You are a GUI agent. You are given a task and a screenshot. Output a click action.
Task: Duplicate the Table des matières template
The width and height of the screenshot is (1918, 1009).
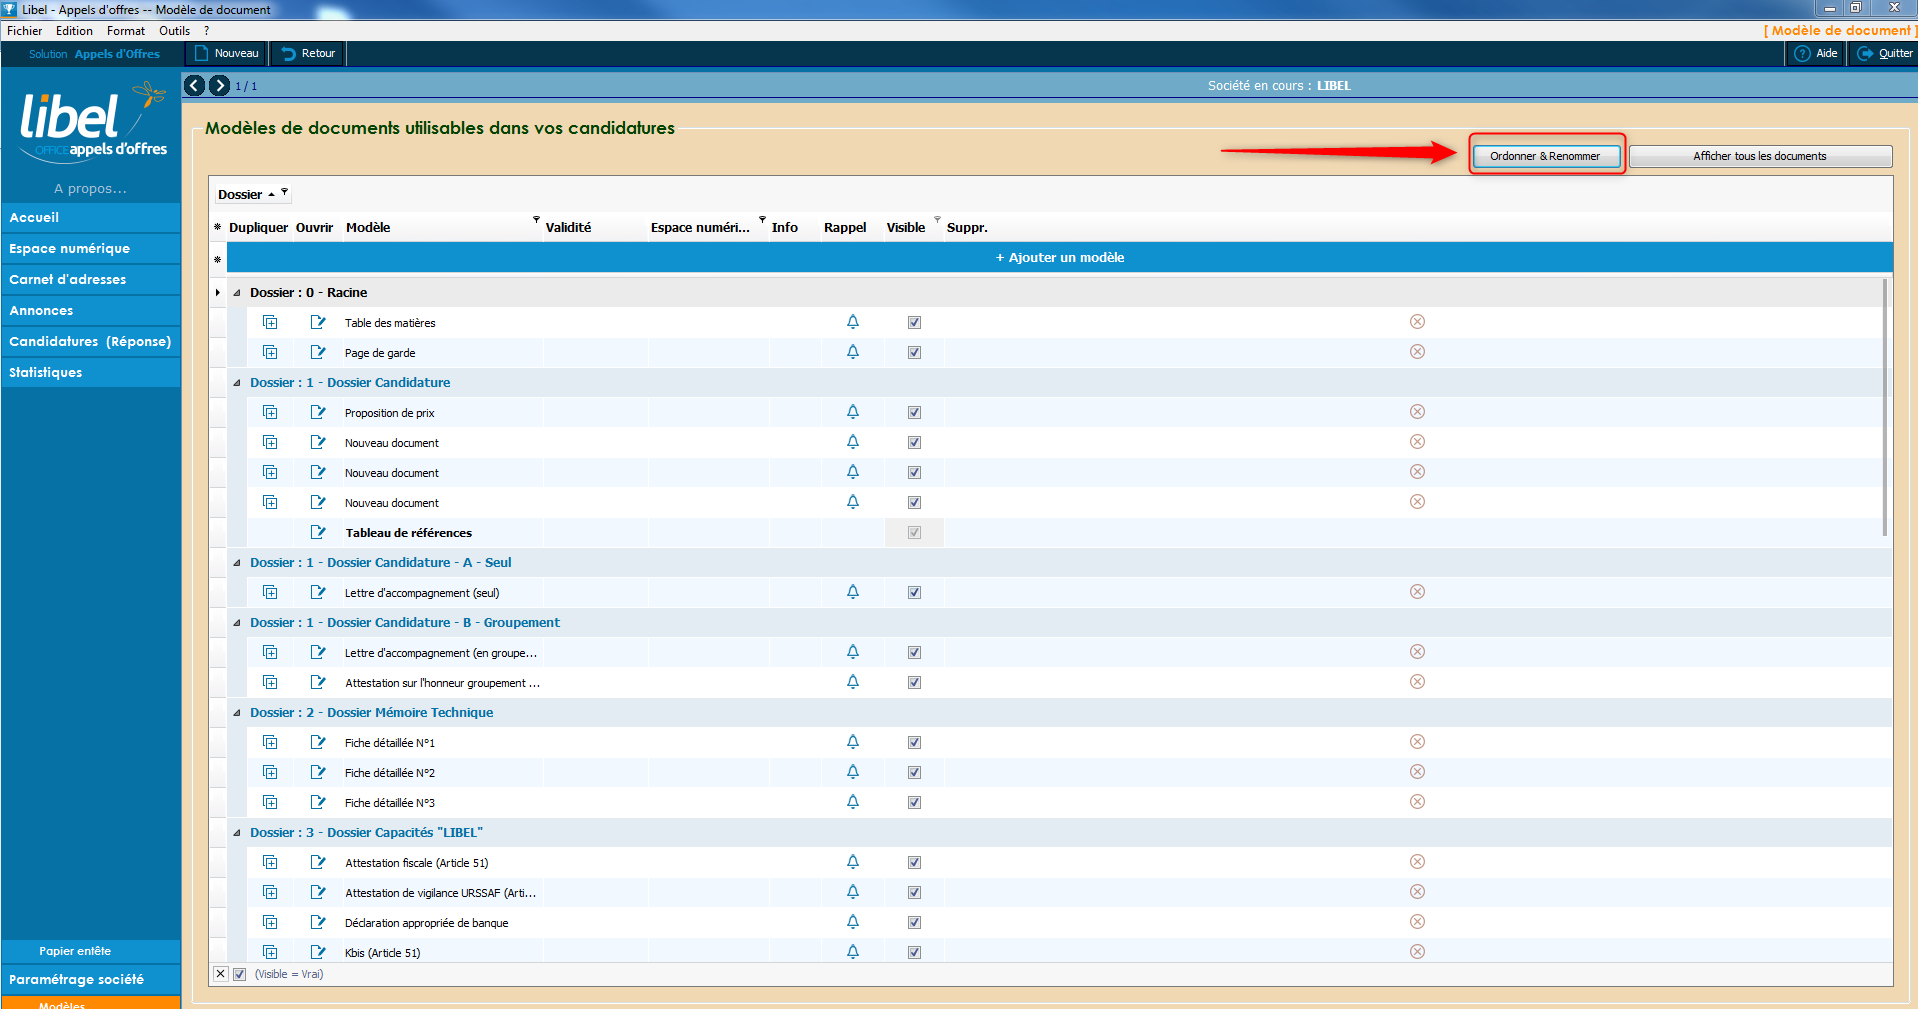click(270, 322)
